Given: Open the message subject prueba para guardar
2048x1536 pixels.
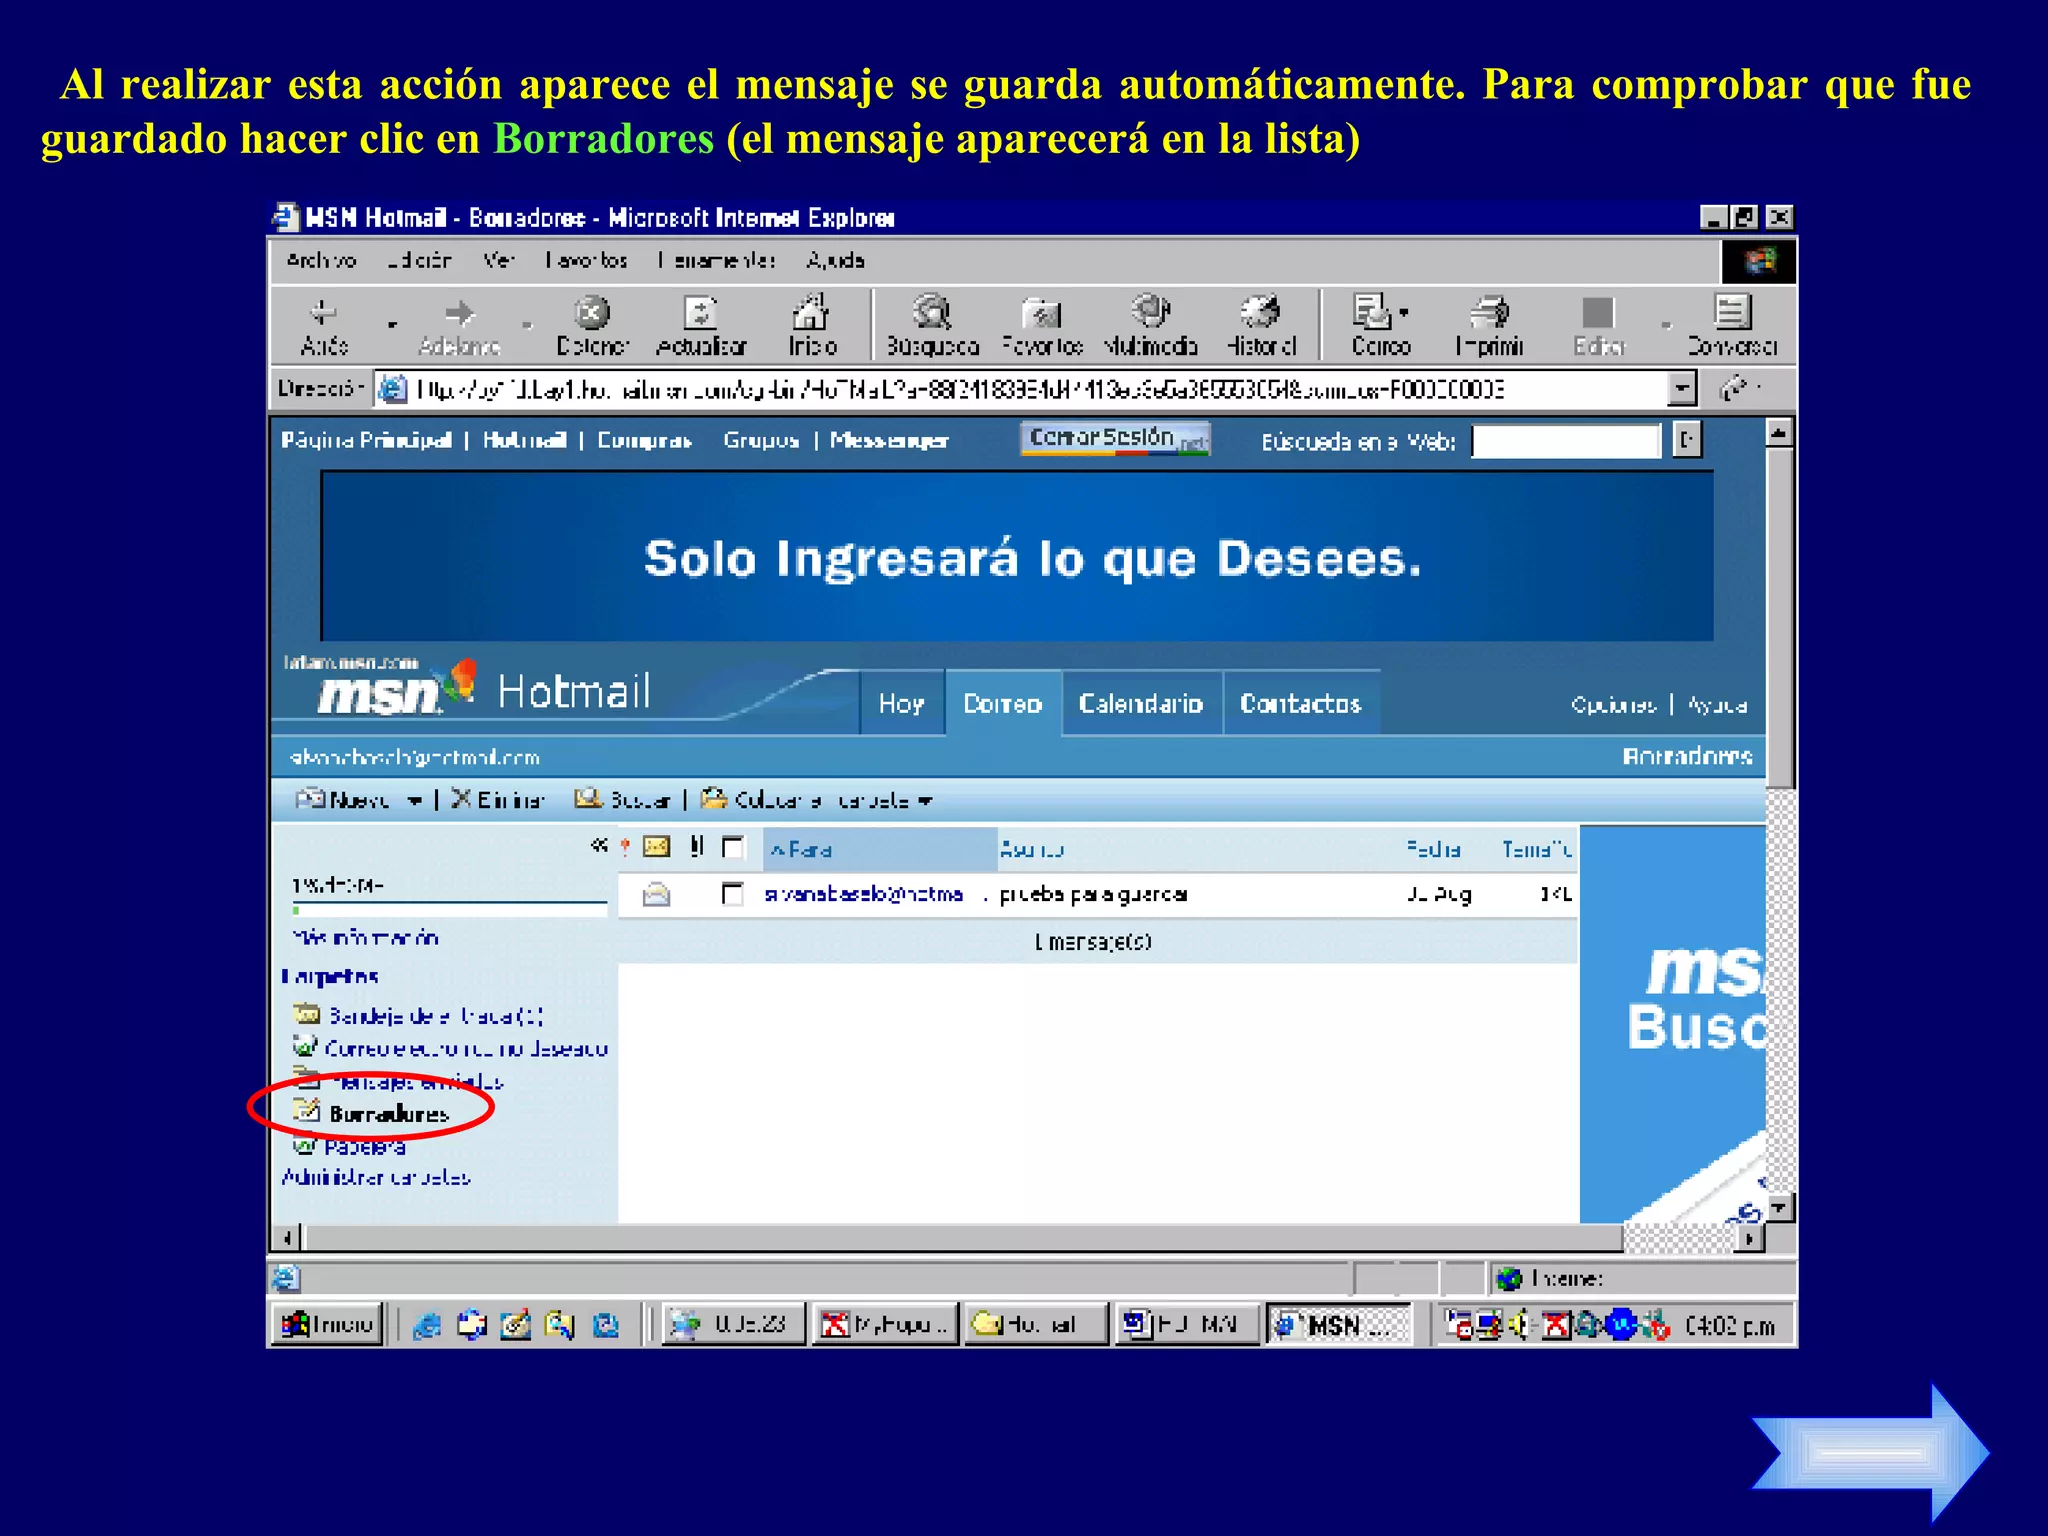Looking at the screenshot, I should click(1093, 894).
